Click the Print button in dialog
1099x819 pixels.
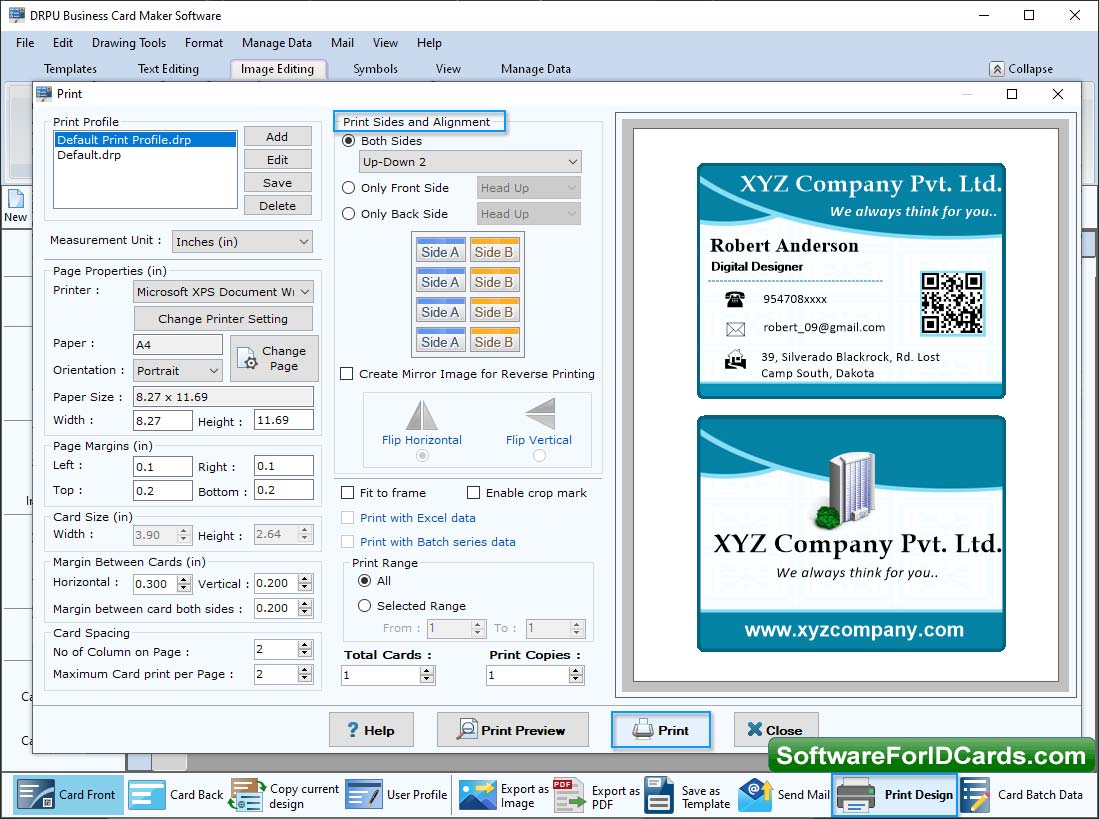click(x=661, y=730)
